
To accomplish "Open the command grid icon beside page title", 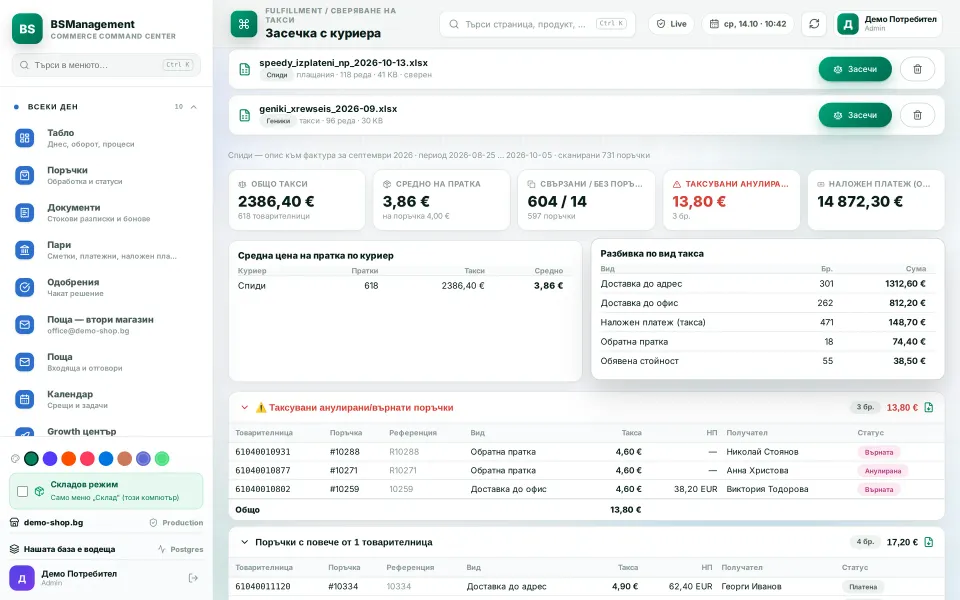I will click(x=244, y=24).
